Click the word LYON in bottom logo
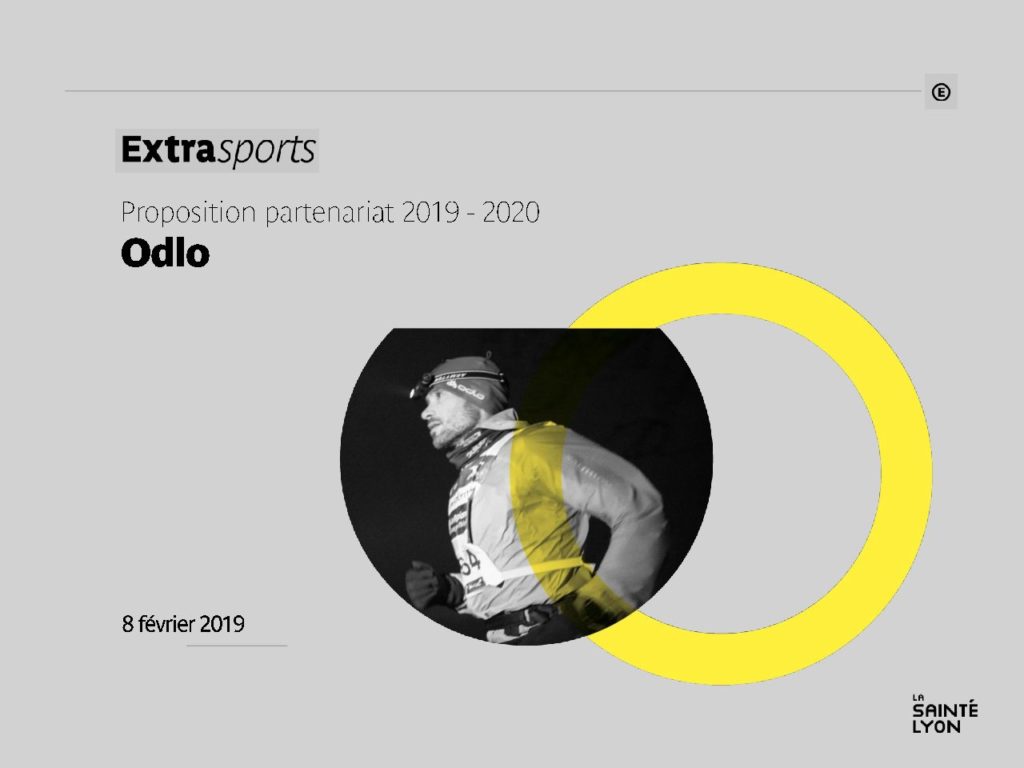The width and height of the screenshot is (1024, 768). point(936,727)
